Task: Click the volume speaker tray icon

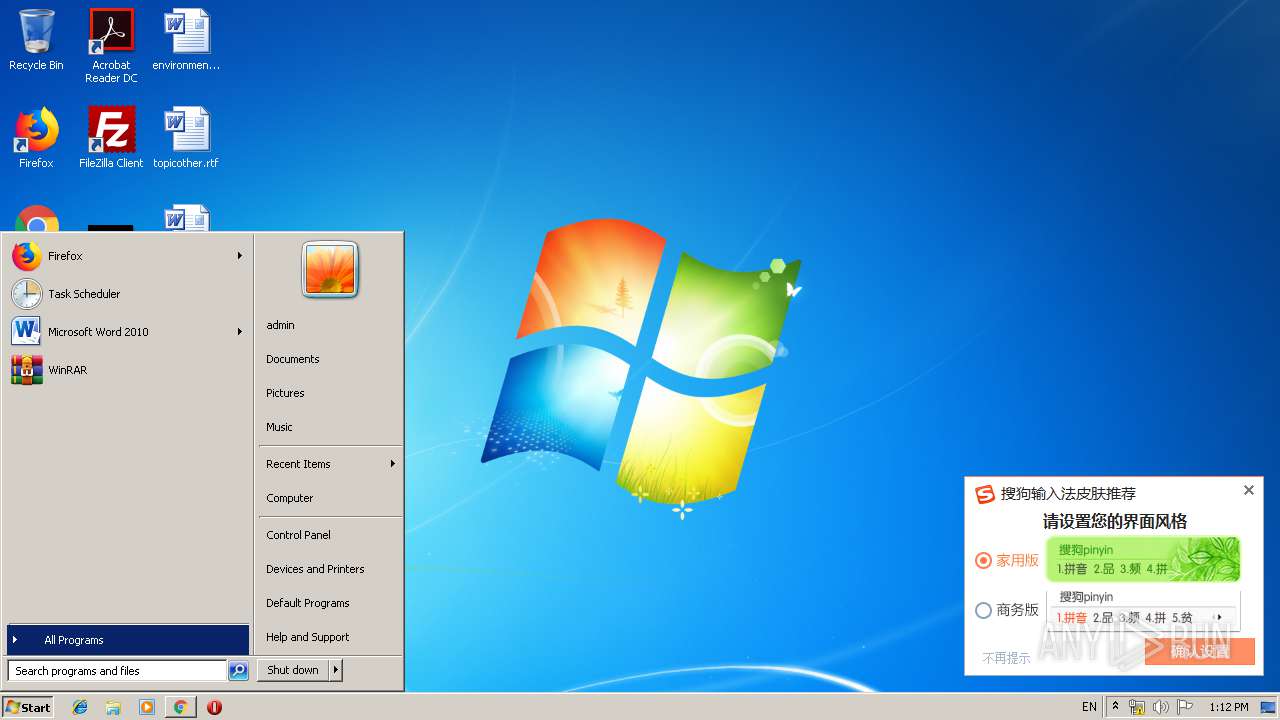Action: click(x=1161, y=707)
